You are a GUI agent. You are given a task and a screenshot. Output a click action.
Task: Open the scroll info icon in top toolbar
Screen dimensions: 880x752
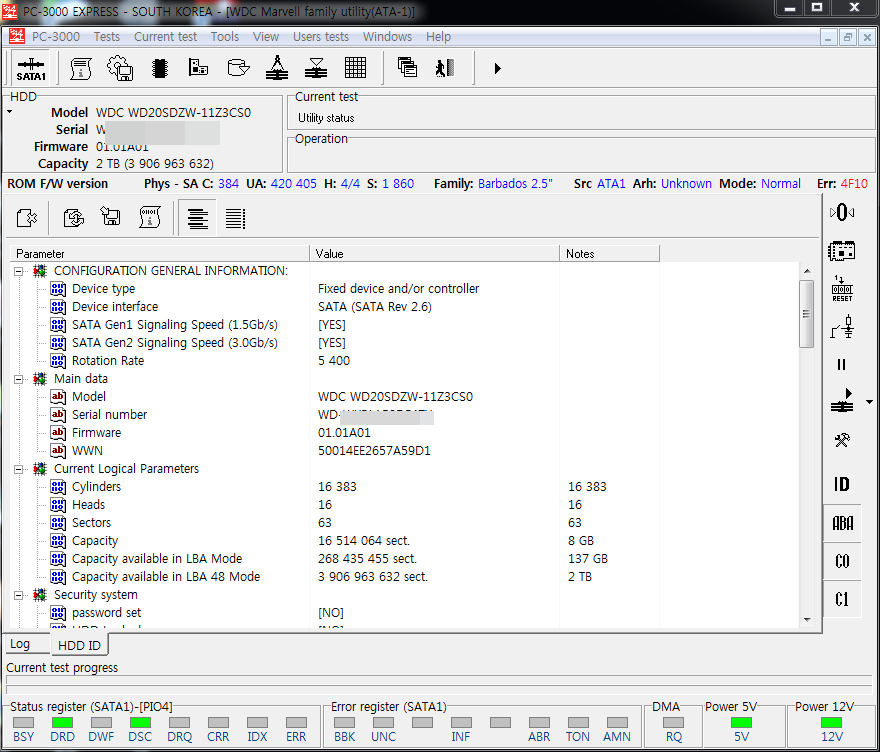[x=80, y=68]
